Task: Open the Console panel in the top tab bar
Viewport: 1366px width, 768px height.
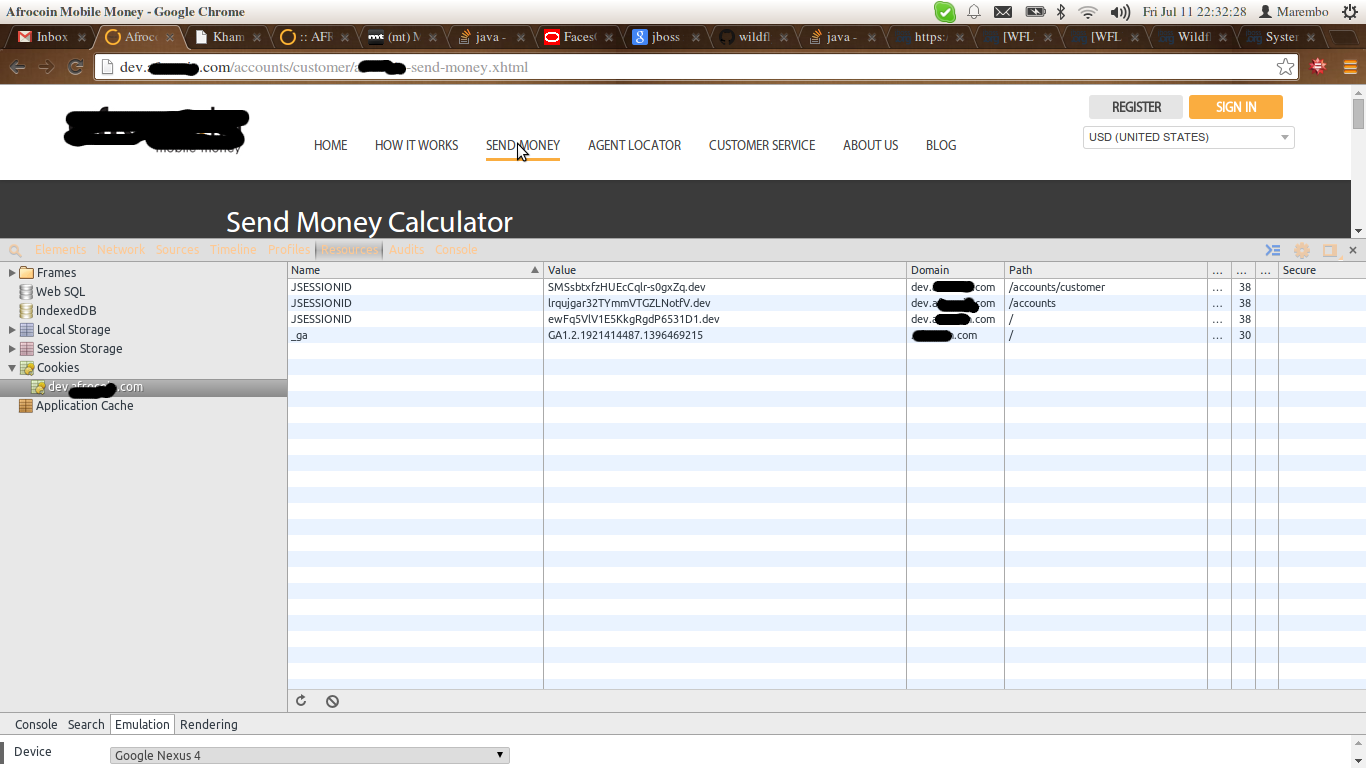Action: coord(456,250)
